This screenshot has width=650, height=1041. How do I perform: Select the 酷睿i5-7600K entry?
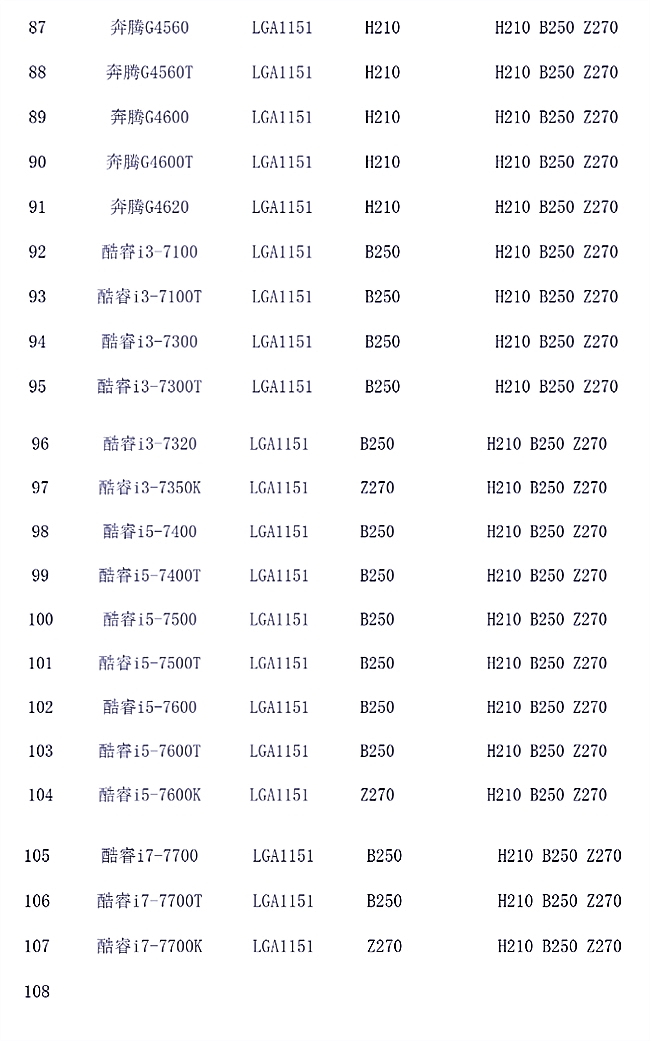(x=149, y=795)
